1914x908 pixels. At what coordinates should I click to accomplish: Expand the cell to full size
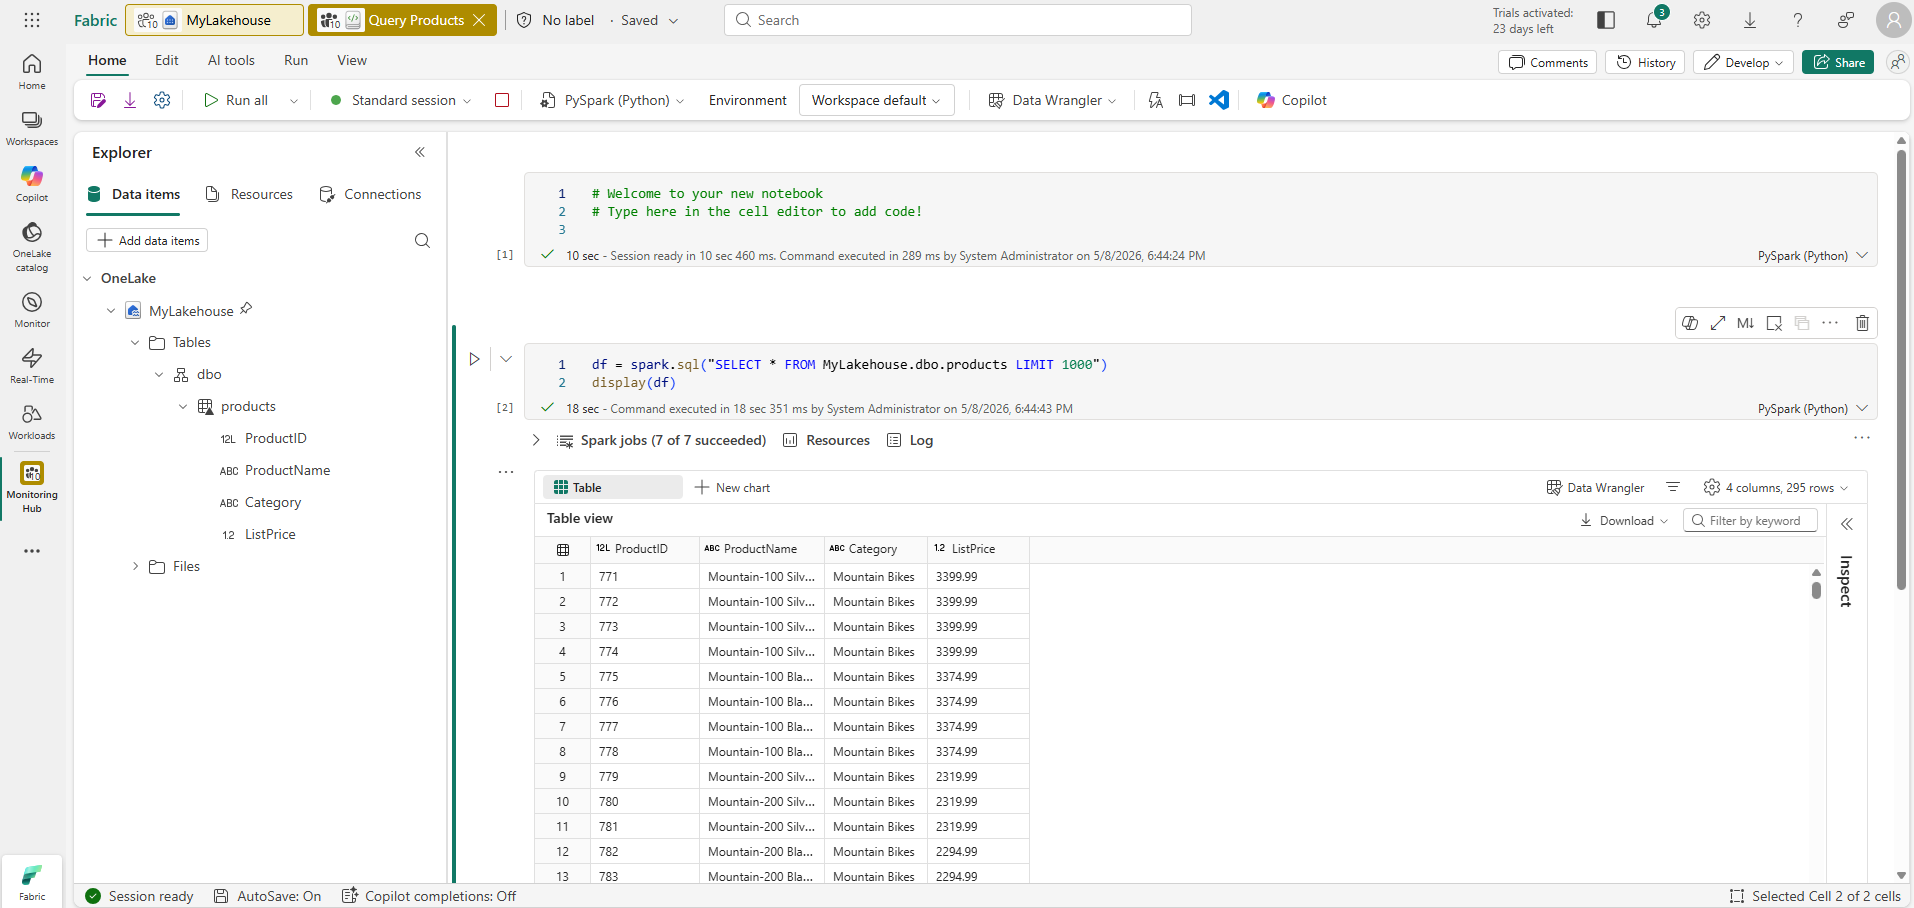[1718, 323]
